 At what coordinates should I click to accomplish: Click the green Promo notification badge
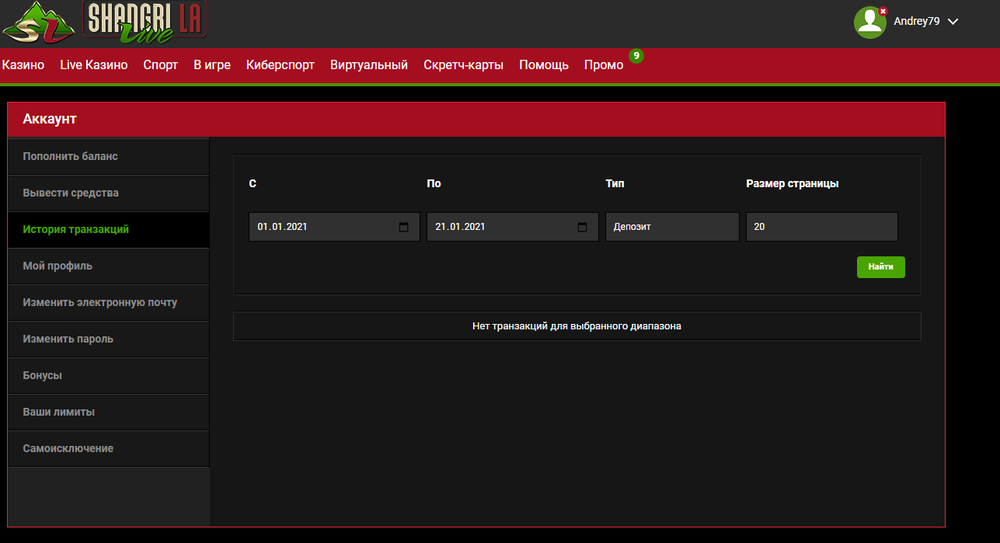pyautogui.click(x=636, y=55)
